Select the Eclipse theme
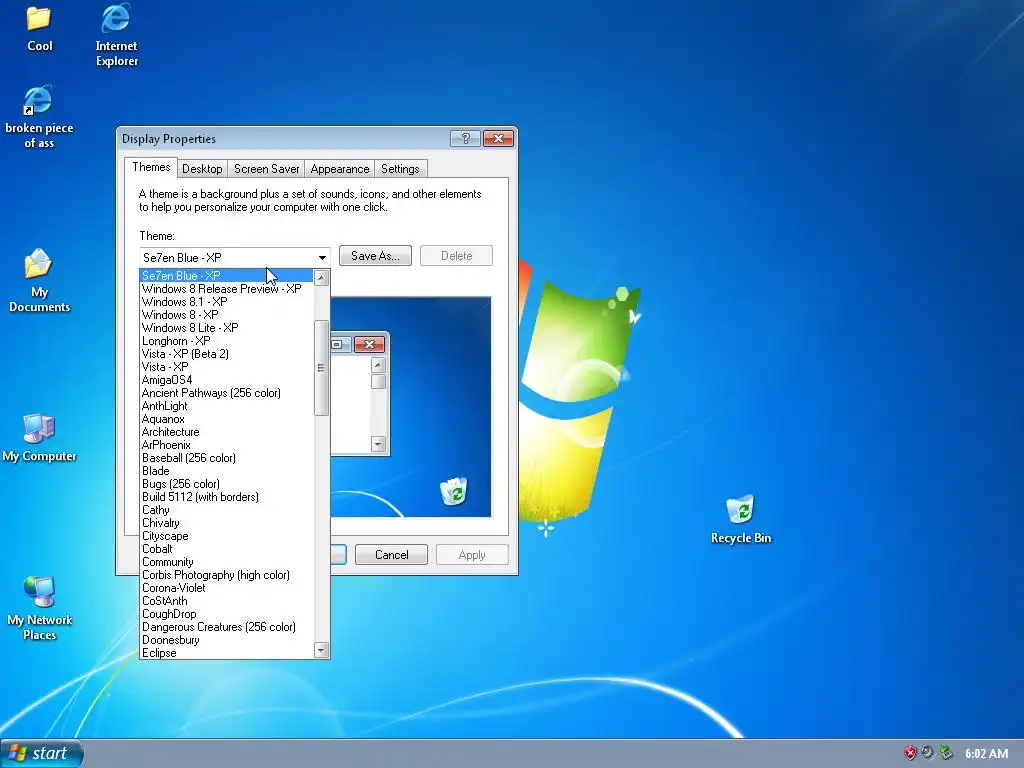Screen dimensions: 1024x768 pos(227,653)
